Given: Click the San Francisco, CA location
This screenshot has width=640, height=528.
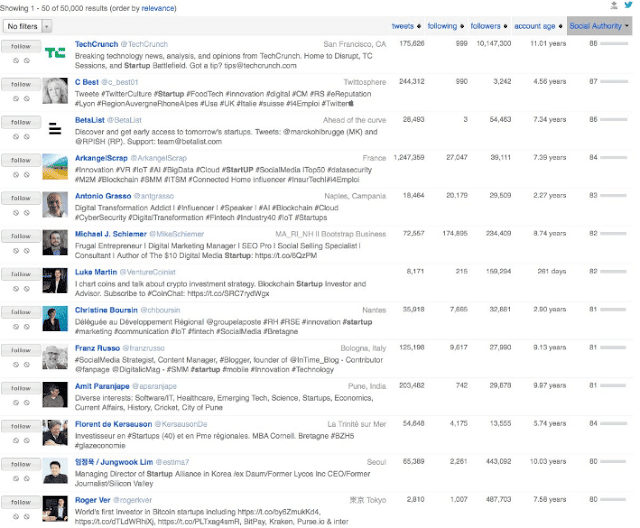Looking at the screenshot, I should coord(354,44).
